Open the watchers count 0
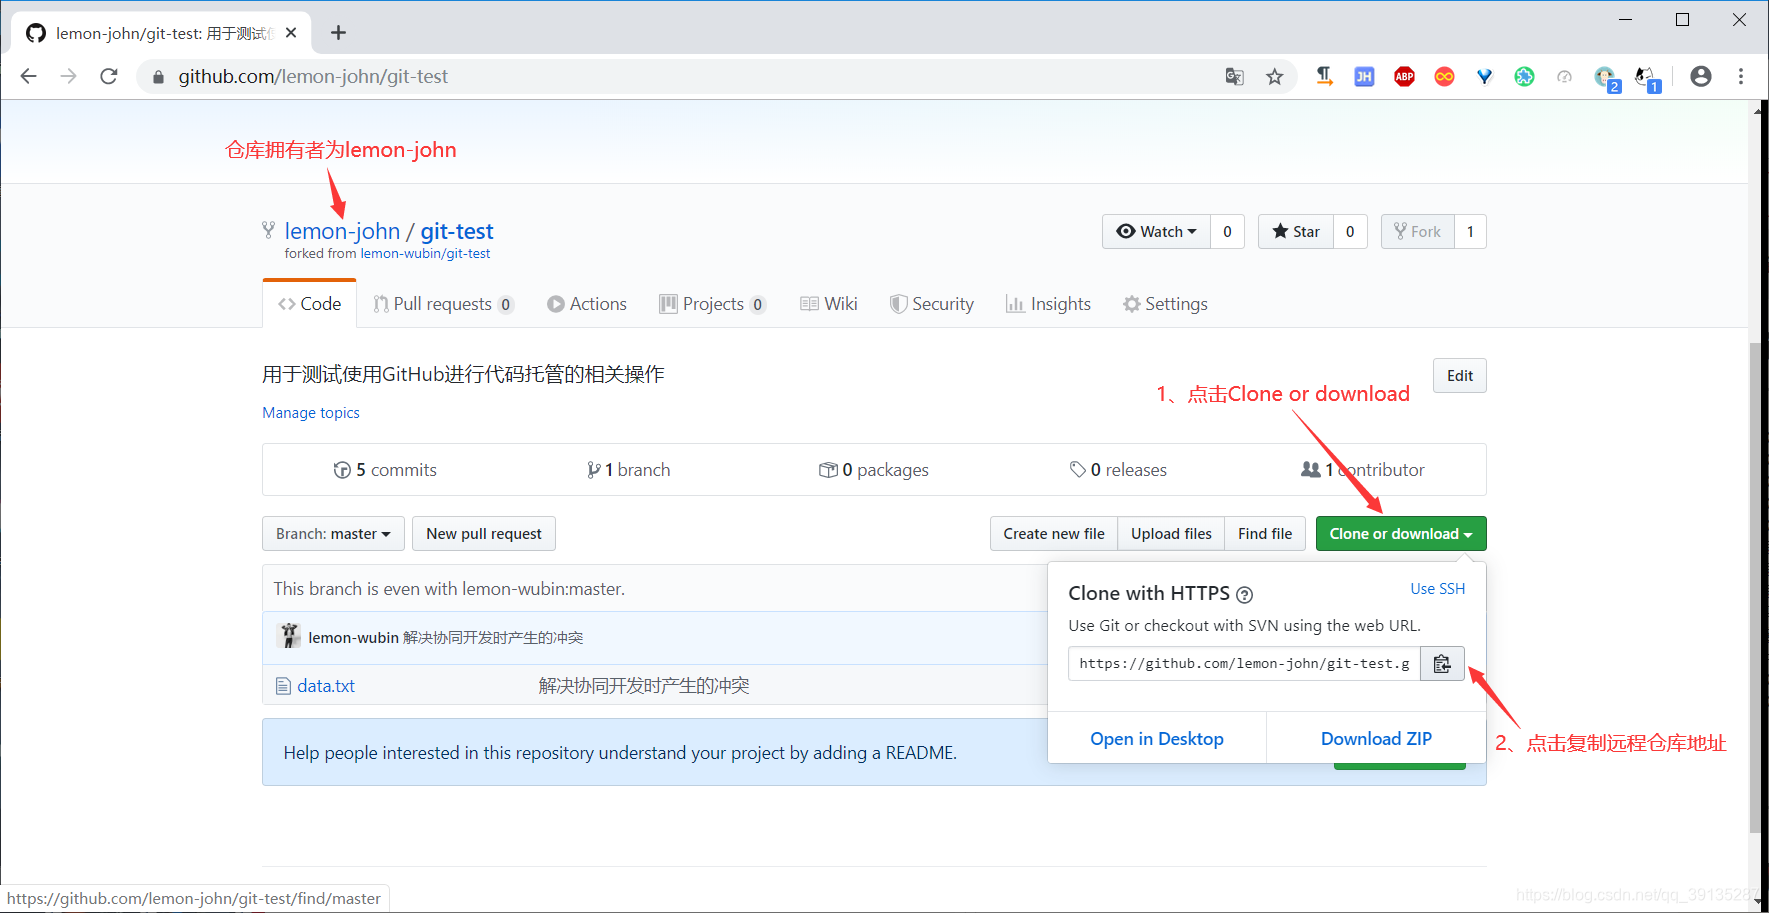 [1227, 232]
